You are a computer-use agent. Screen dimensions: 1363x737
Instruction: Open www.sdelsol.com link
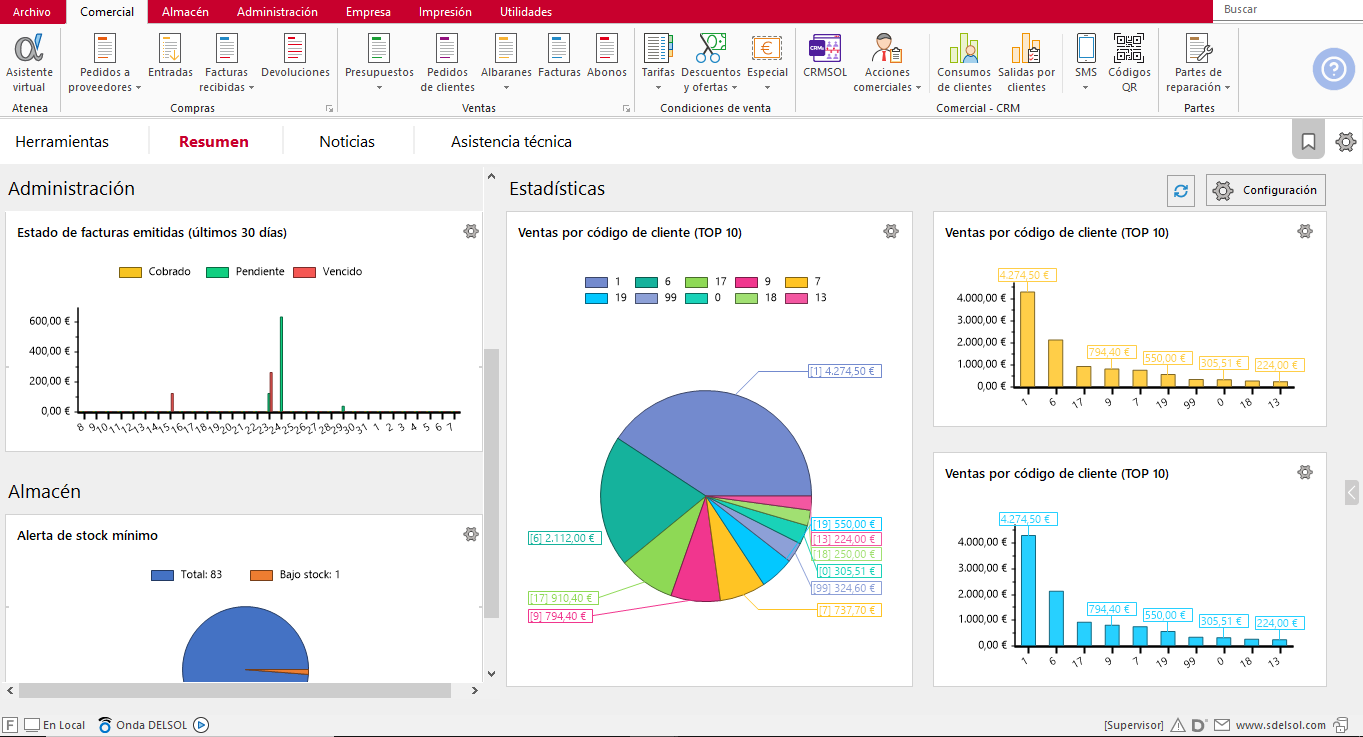(1281, 725)
